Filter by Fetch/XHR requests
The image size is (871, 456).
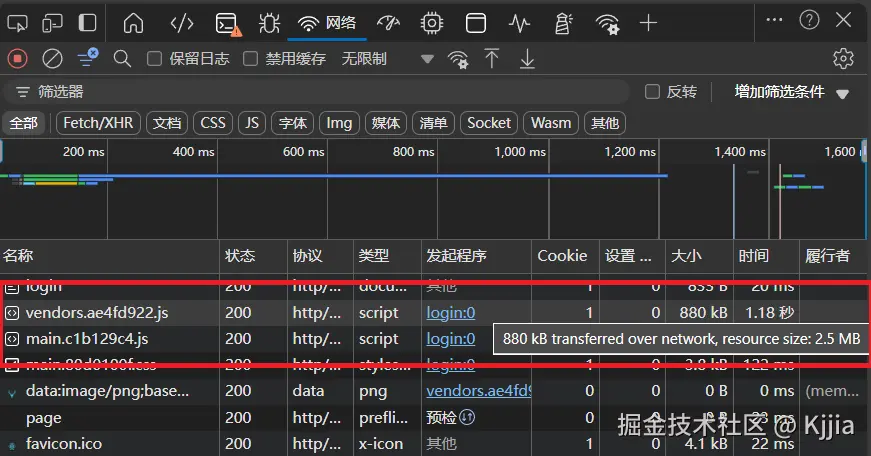(98, 123)
